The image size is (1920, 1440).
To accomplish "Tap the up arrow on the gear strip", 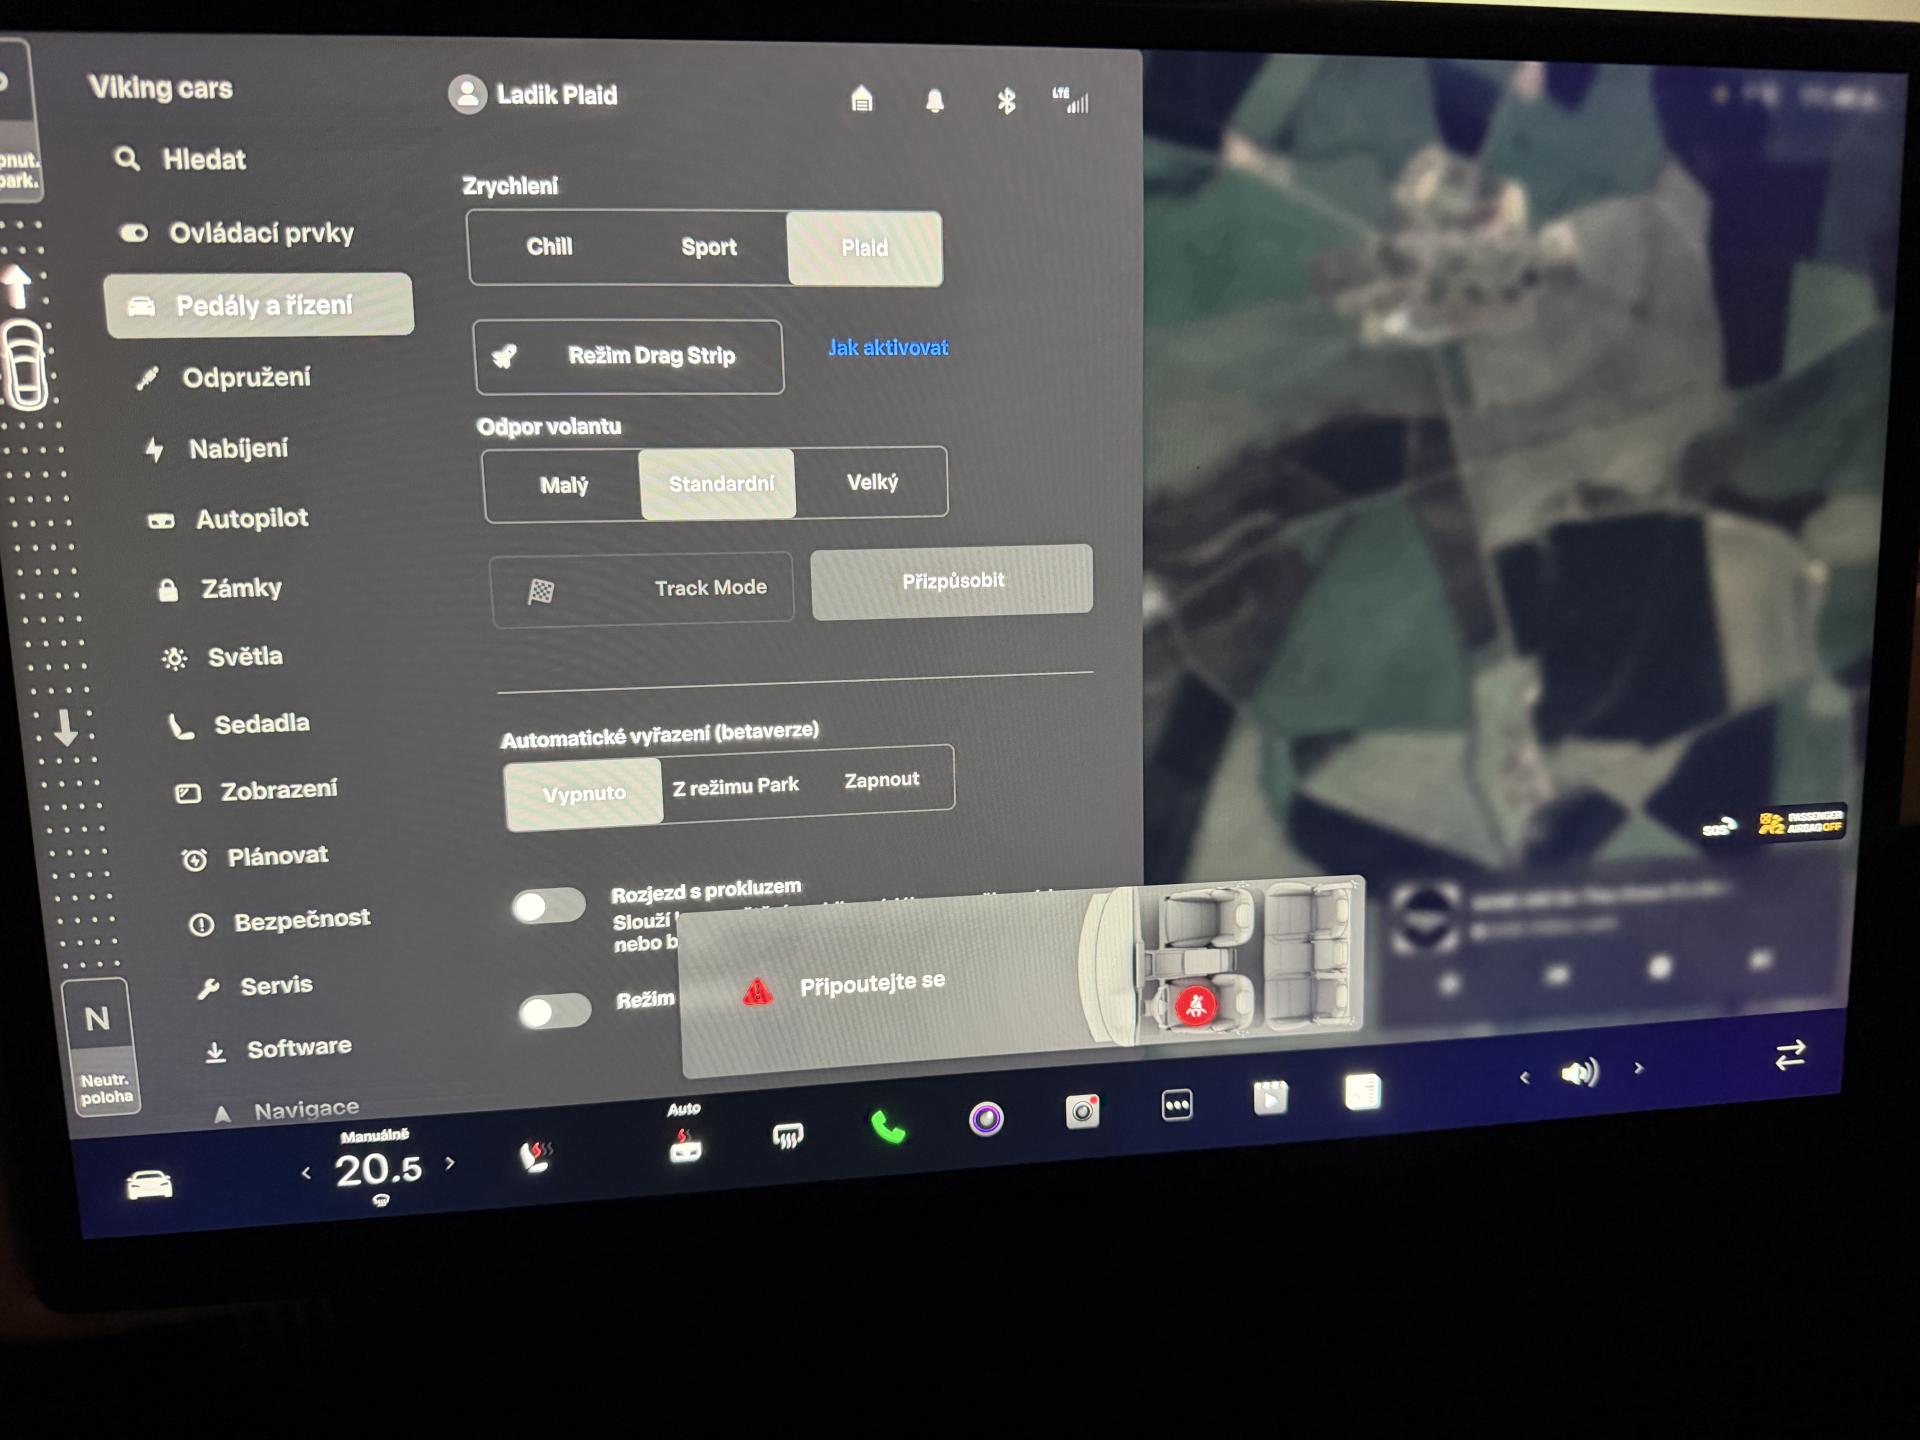I will pyautogui.click(x=18, y=287).
